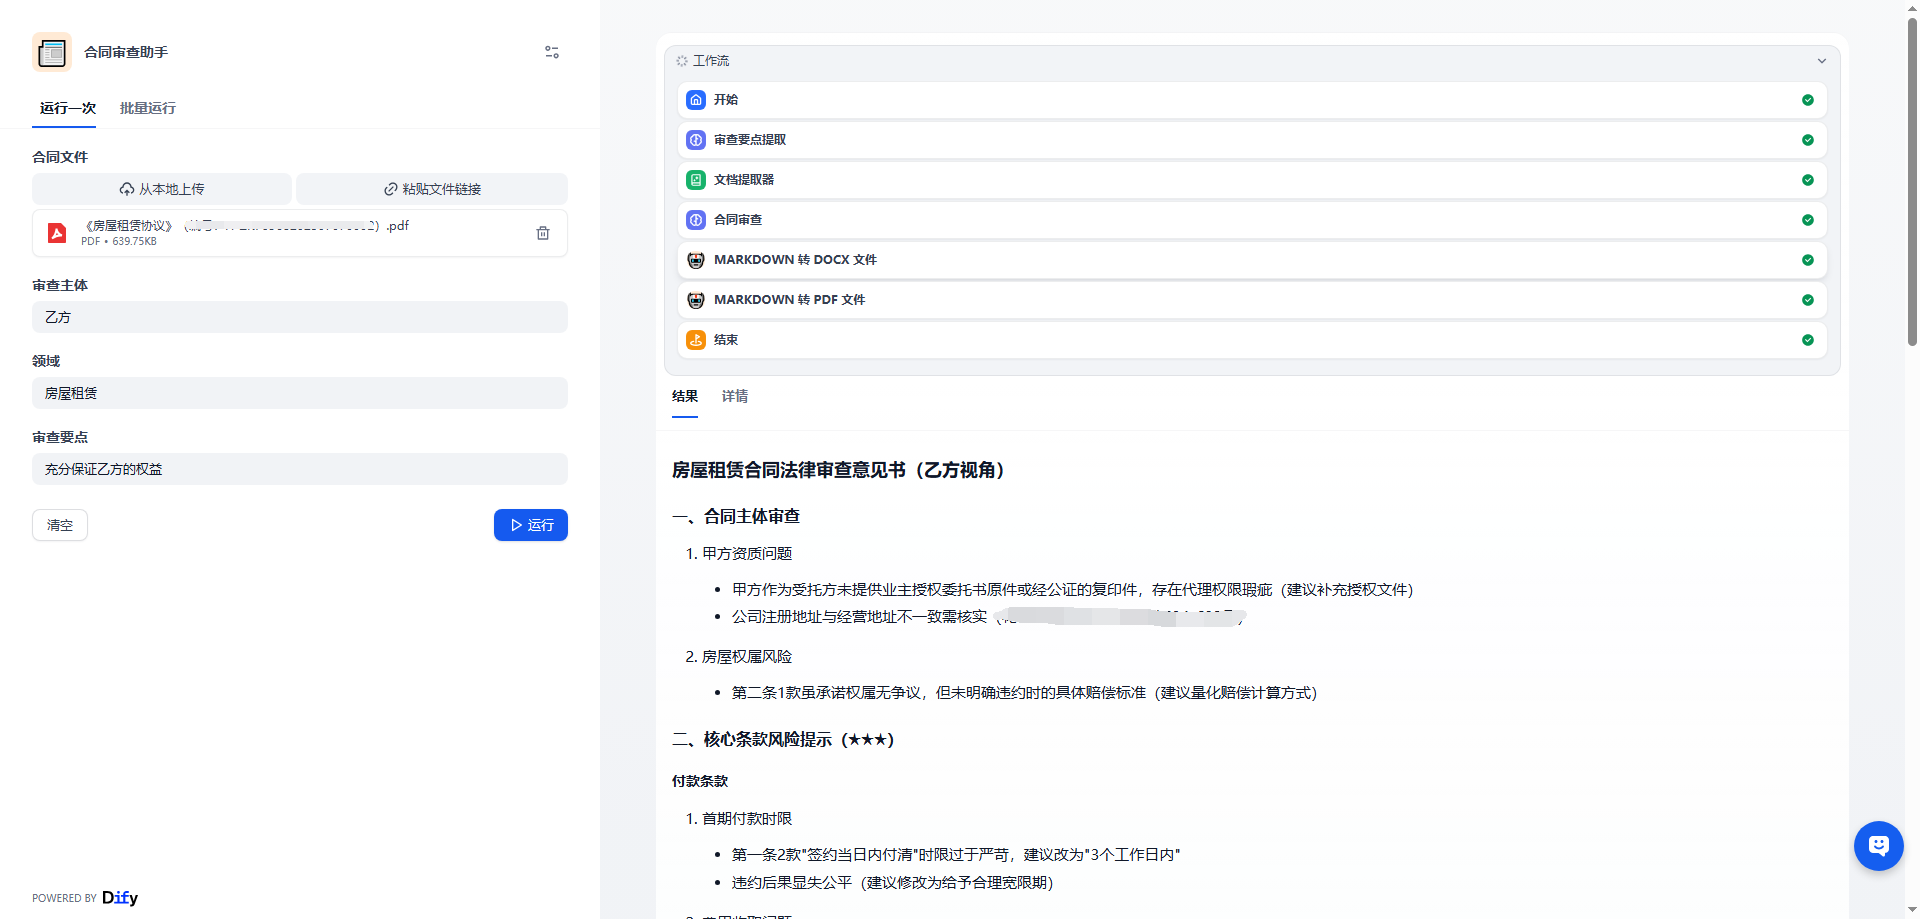
Task: Click the green success check on 开始 row
Action: pyautogui.click(x=1808, y=100)
